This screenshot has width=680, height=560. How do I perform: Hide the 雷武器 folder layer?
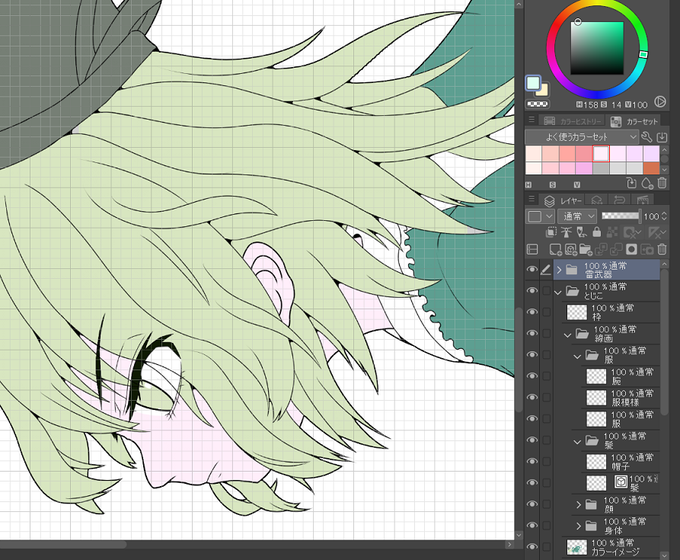[532, 269]
